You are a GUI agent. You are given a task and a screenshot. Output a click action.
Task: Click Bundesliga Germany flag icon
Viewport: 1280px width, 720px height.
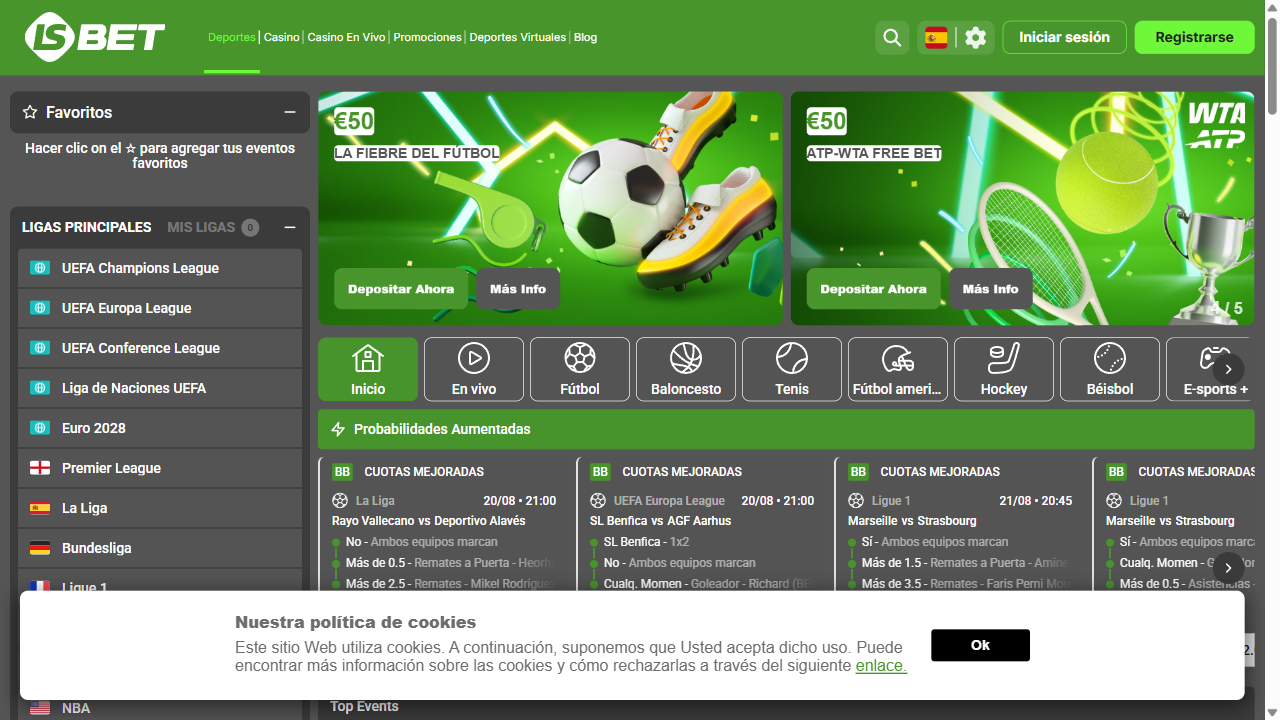click(x=40, y=548)
